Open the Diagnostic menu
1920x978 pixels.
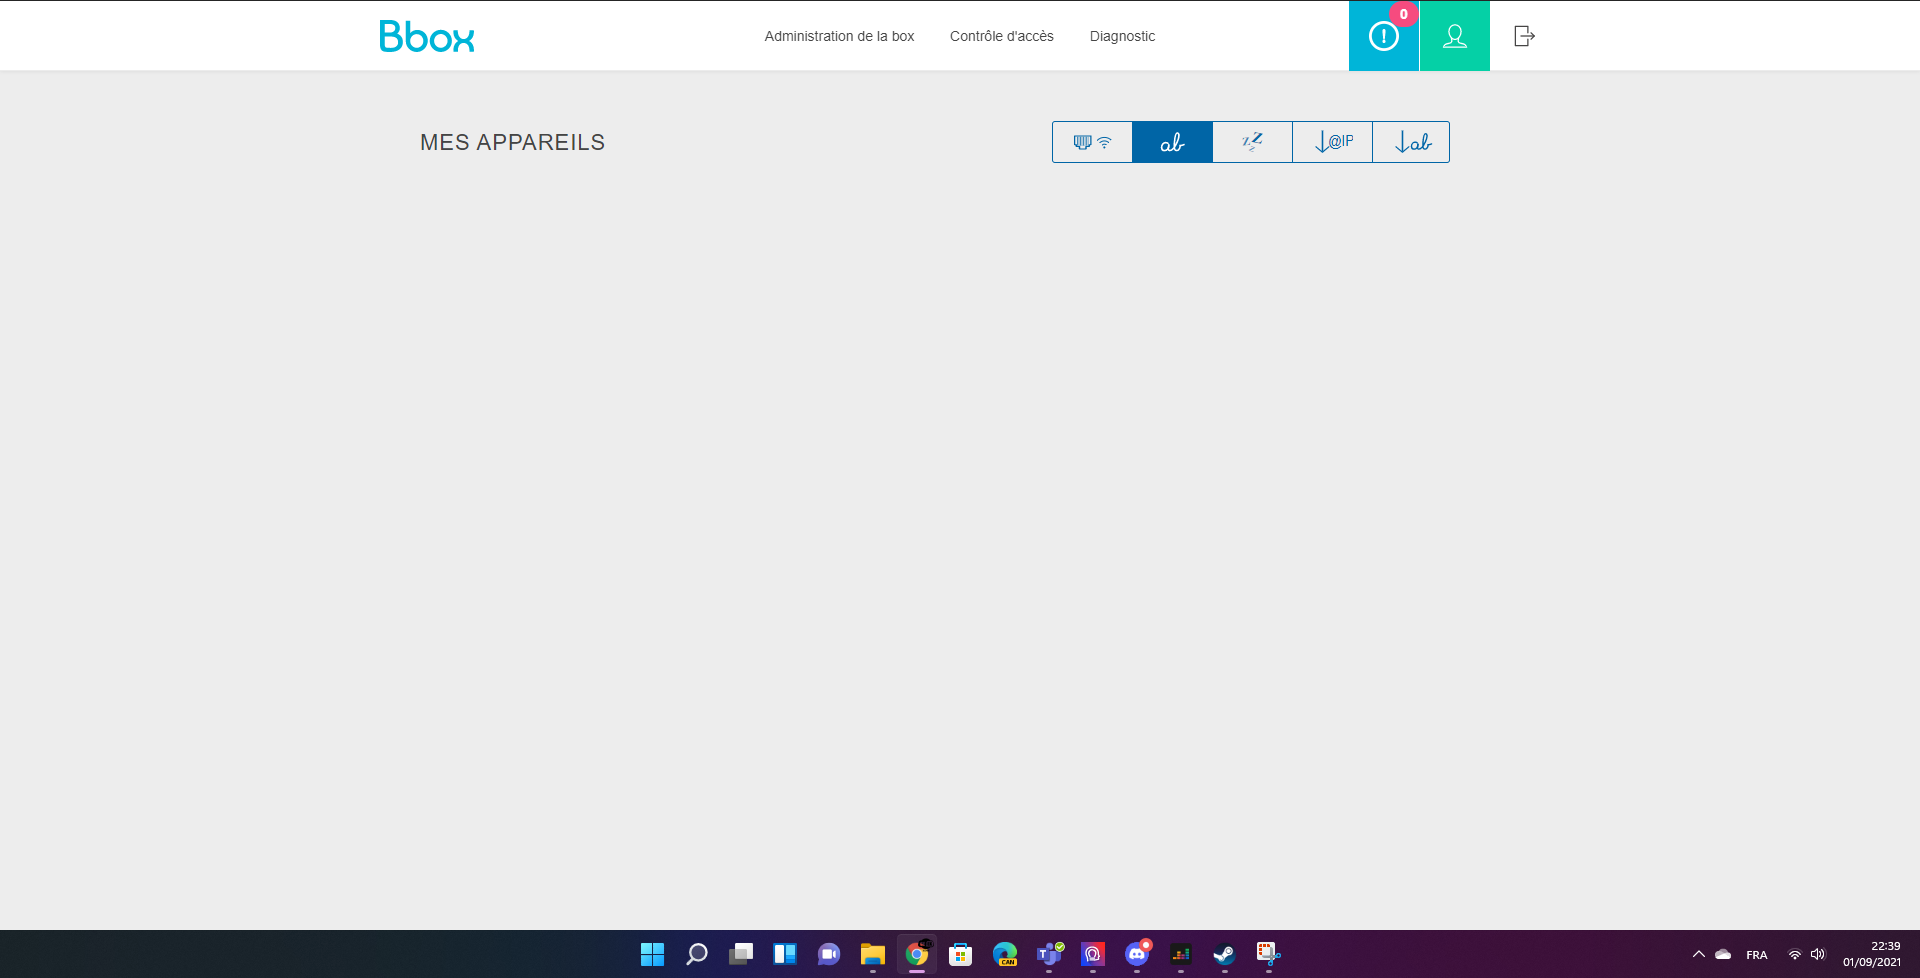tap(1122, 36)
